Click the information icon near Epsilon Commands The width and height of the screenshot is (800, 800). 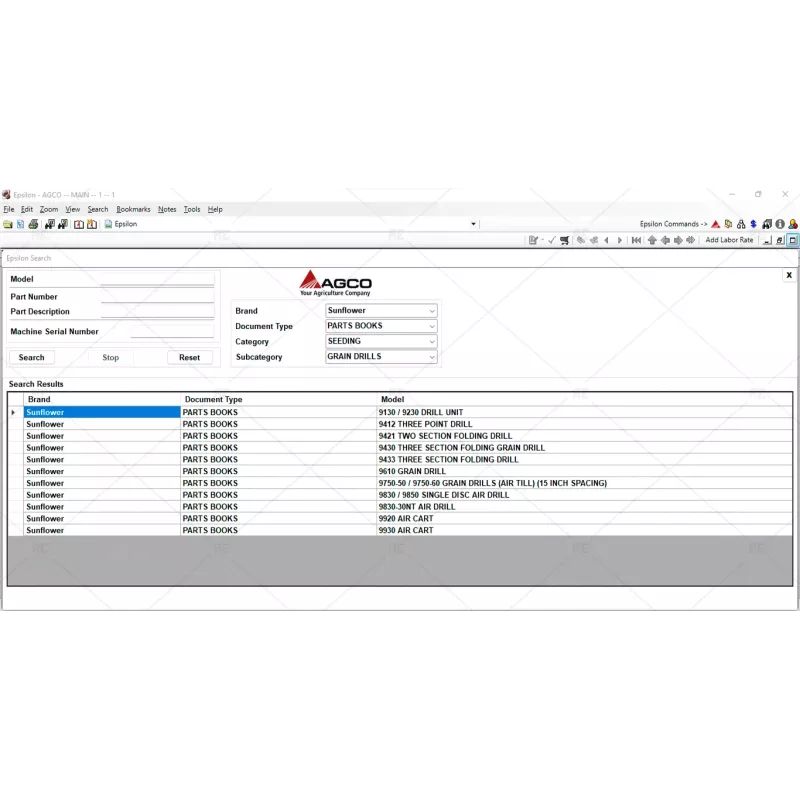(x=780, y=224)
